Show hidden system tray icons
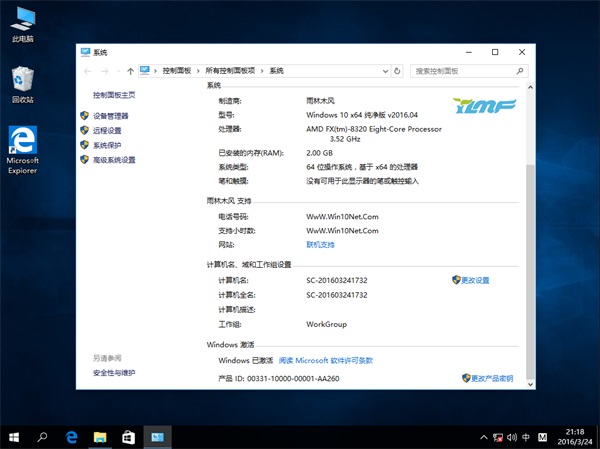 (x=482, y=437)
